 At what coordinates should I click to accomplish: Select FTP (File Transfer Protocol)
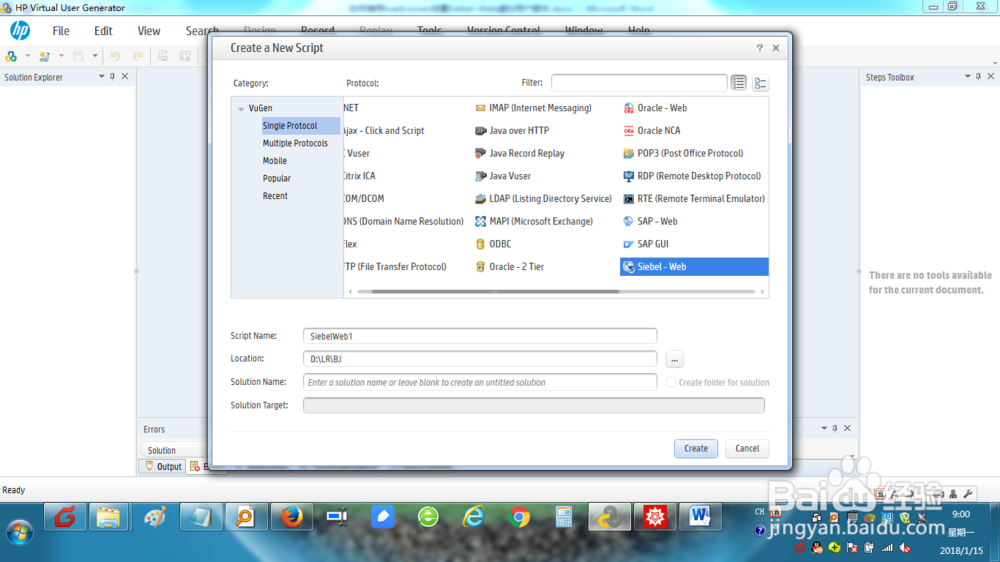[395, 267]
